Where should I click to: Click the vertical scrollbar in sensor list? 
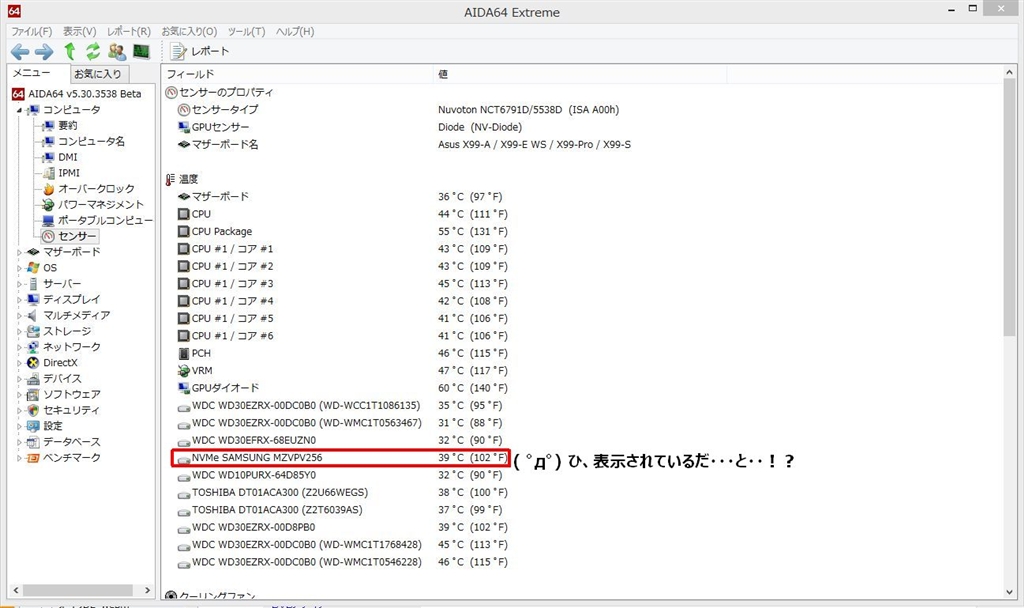pos(1010,208)
